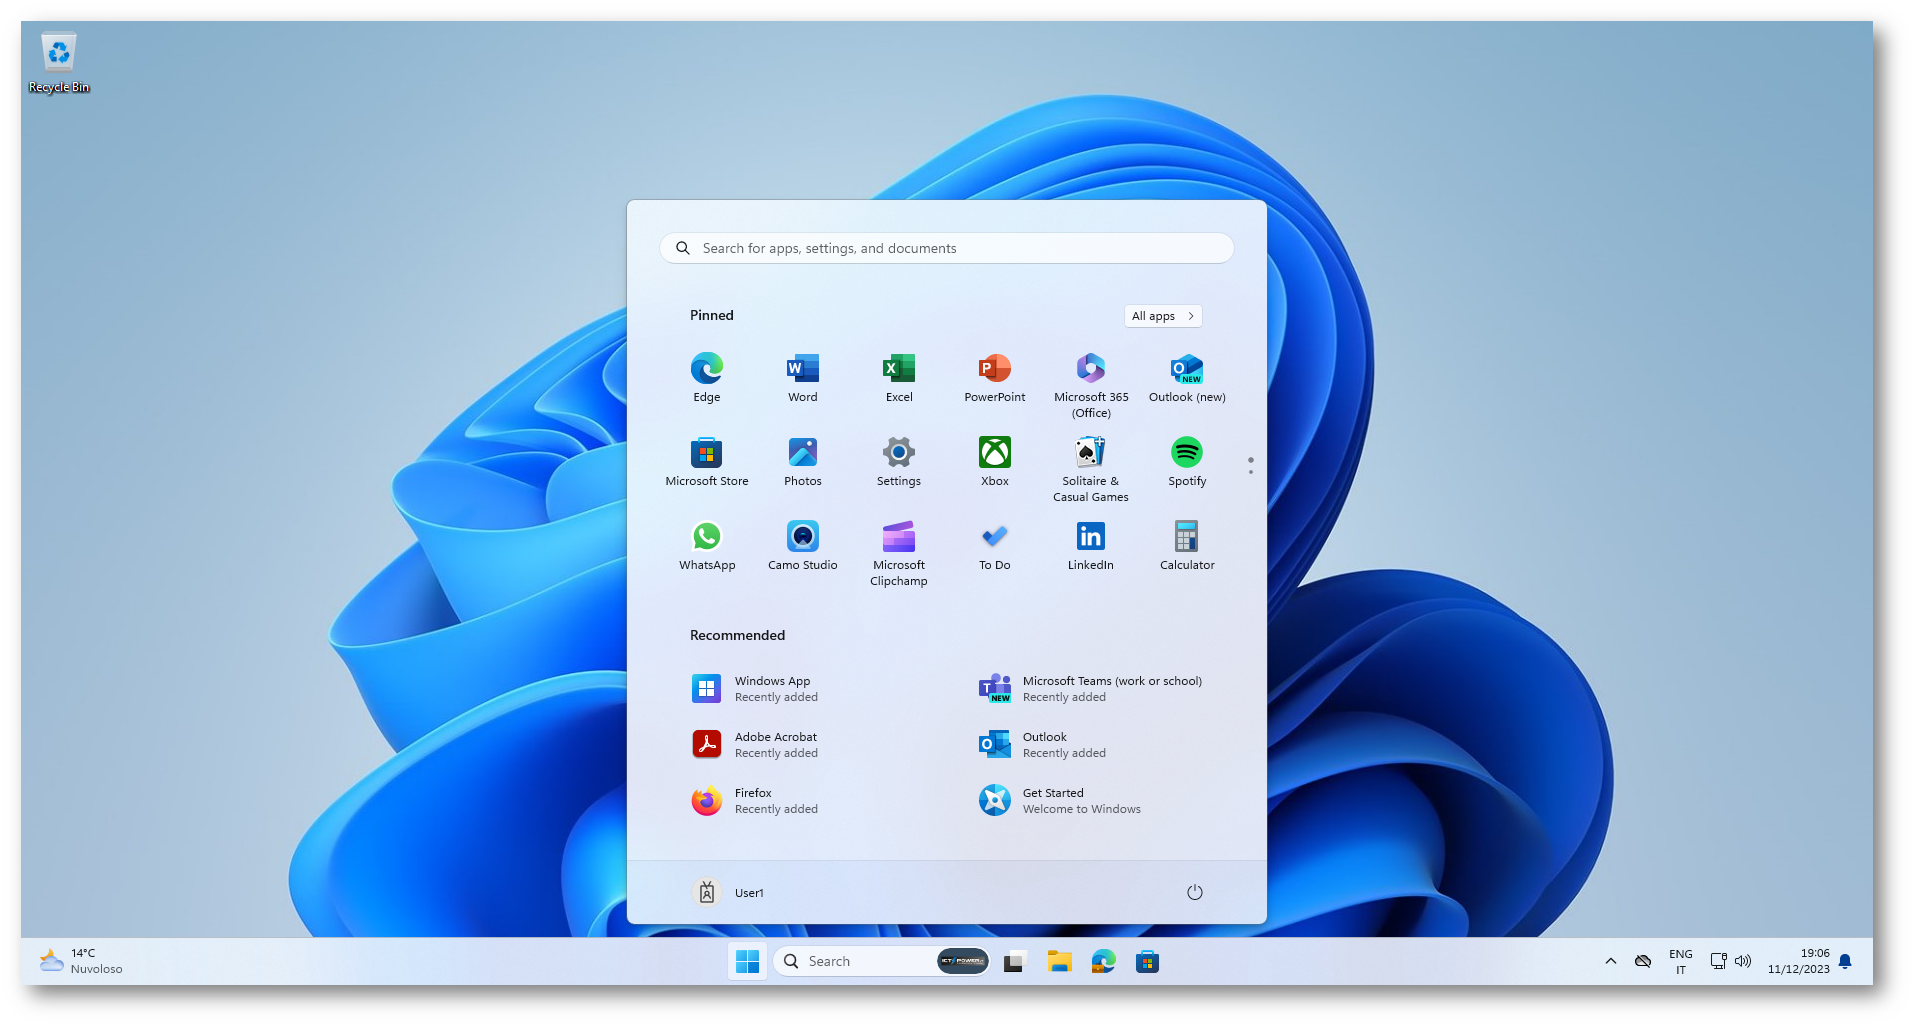Viewport: 1915px width, 1027px height.
Task: Open Microsoft Clipchamp
Action: 899,552
